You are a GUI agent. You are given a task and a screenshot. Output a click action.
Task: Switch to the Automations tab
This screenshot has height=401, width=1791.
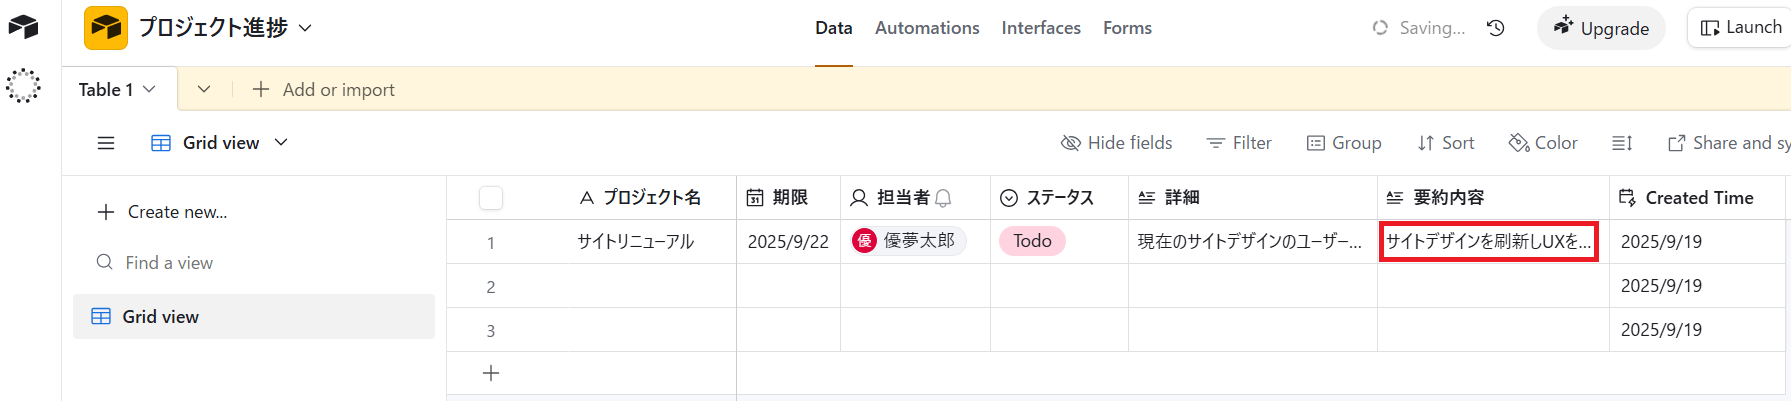click(927, 28)
